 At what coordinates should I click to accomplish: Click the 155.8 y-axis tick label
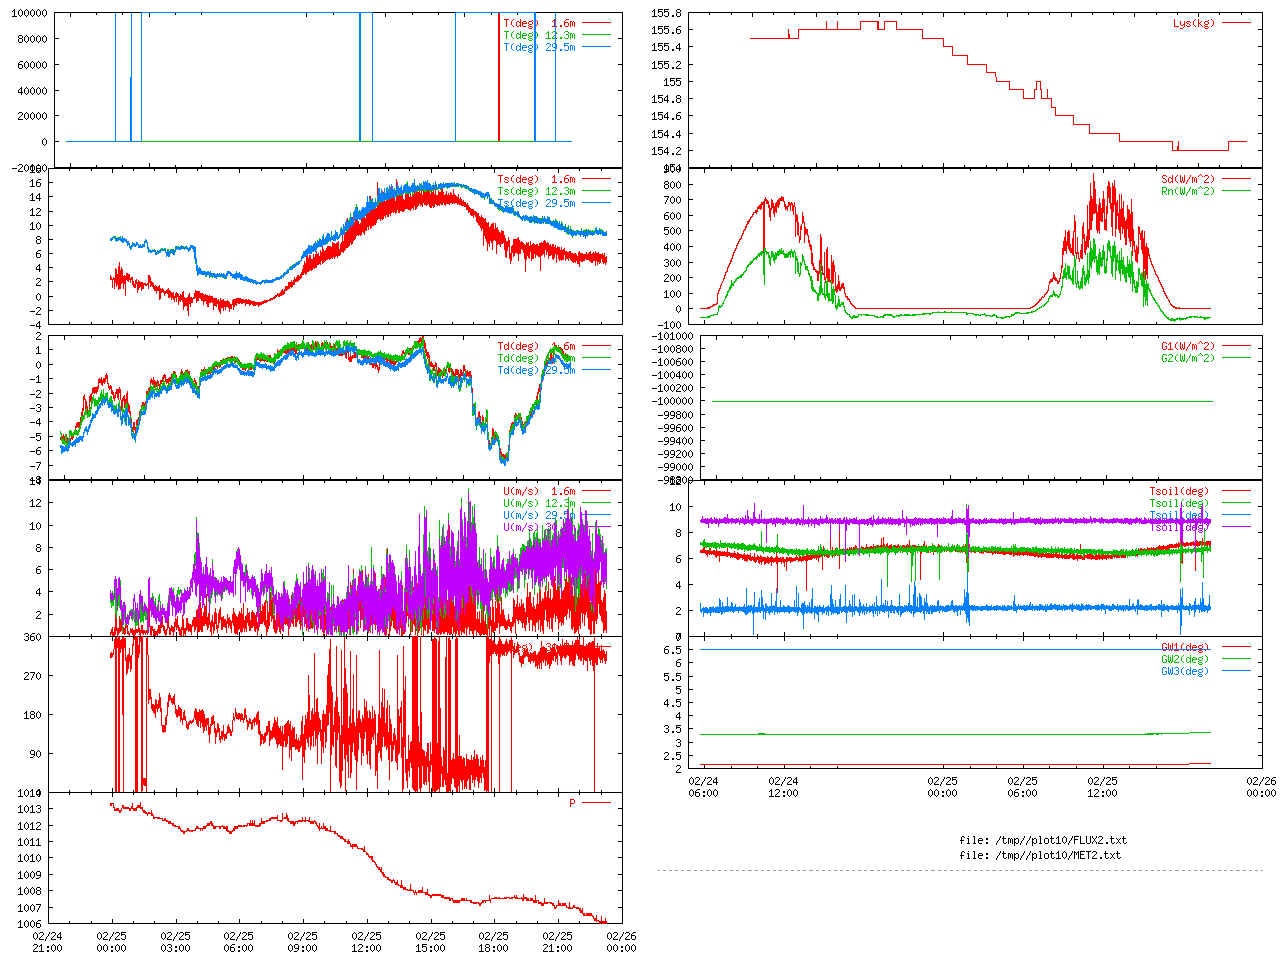[666, 13]
